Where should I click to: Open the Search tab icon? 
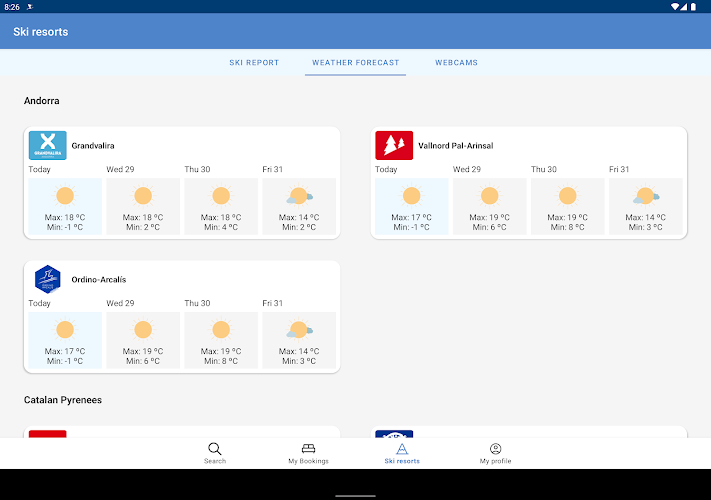coord(214,449)
